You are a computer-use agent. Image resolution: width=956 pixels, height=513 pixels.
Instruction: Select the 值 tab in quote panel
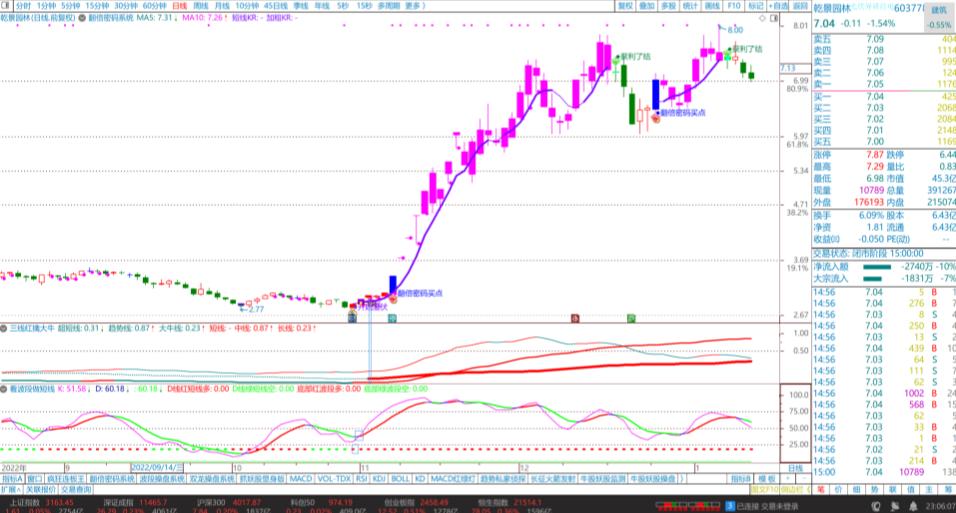(x=910, y=489)
